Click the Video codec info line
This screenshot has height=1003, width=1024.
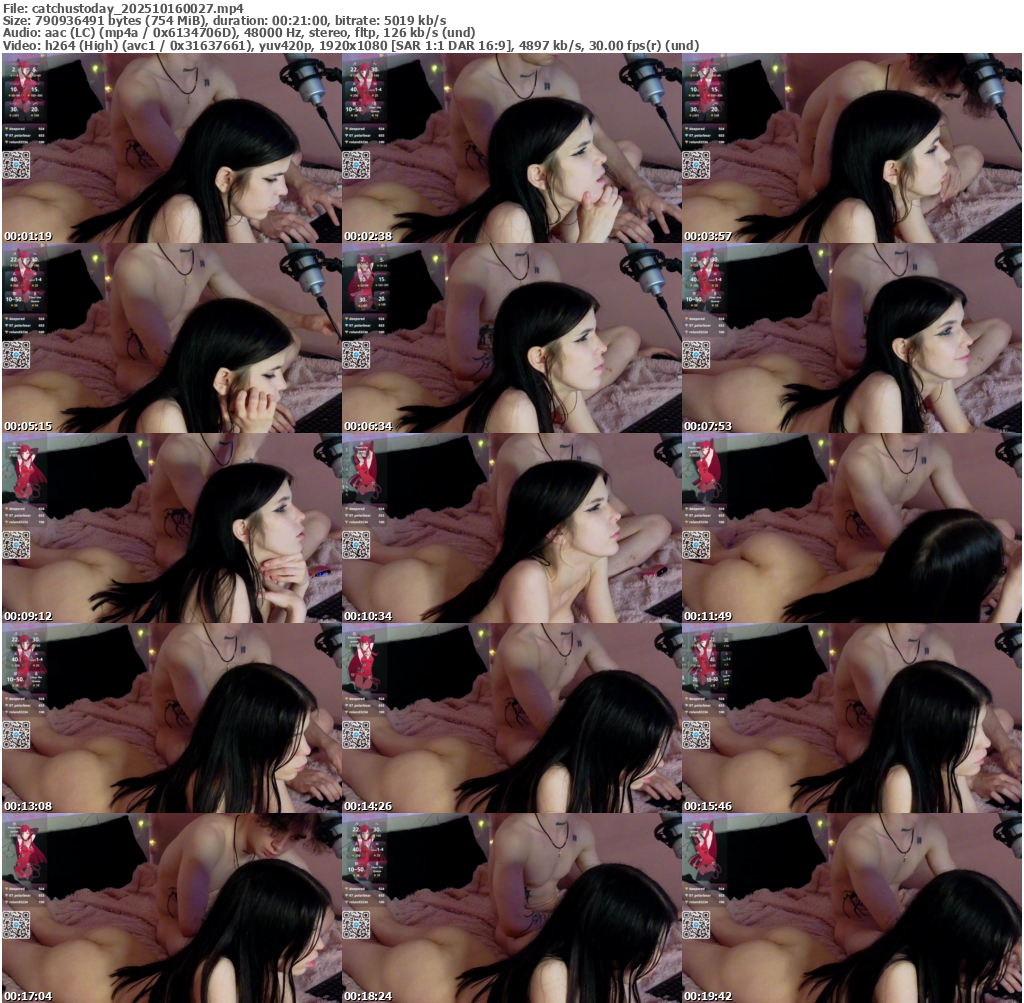click(350, 45)
